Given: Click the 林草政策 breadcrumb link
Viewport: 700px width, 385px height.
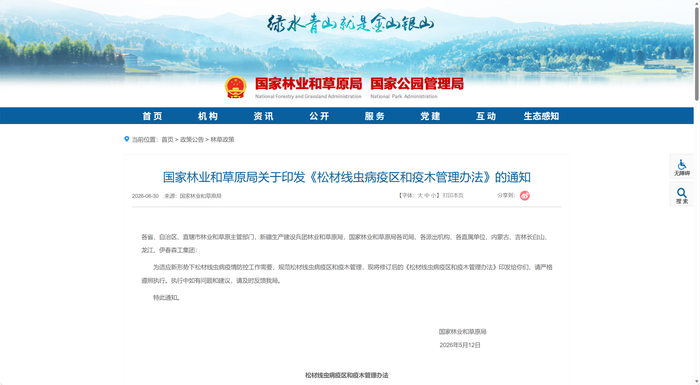Looking at the screenshot, I should pos(222,139).
